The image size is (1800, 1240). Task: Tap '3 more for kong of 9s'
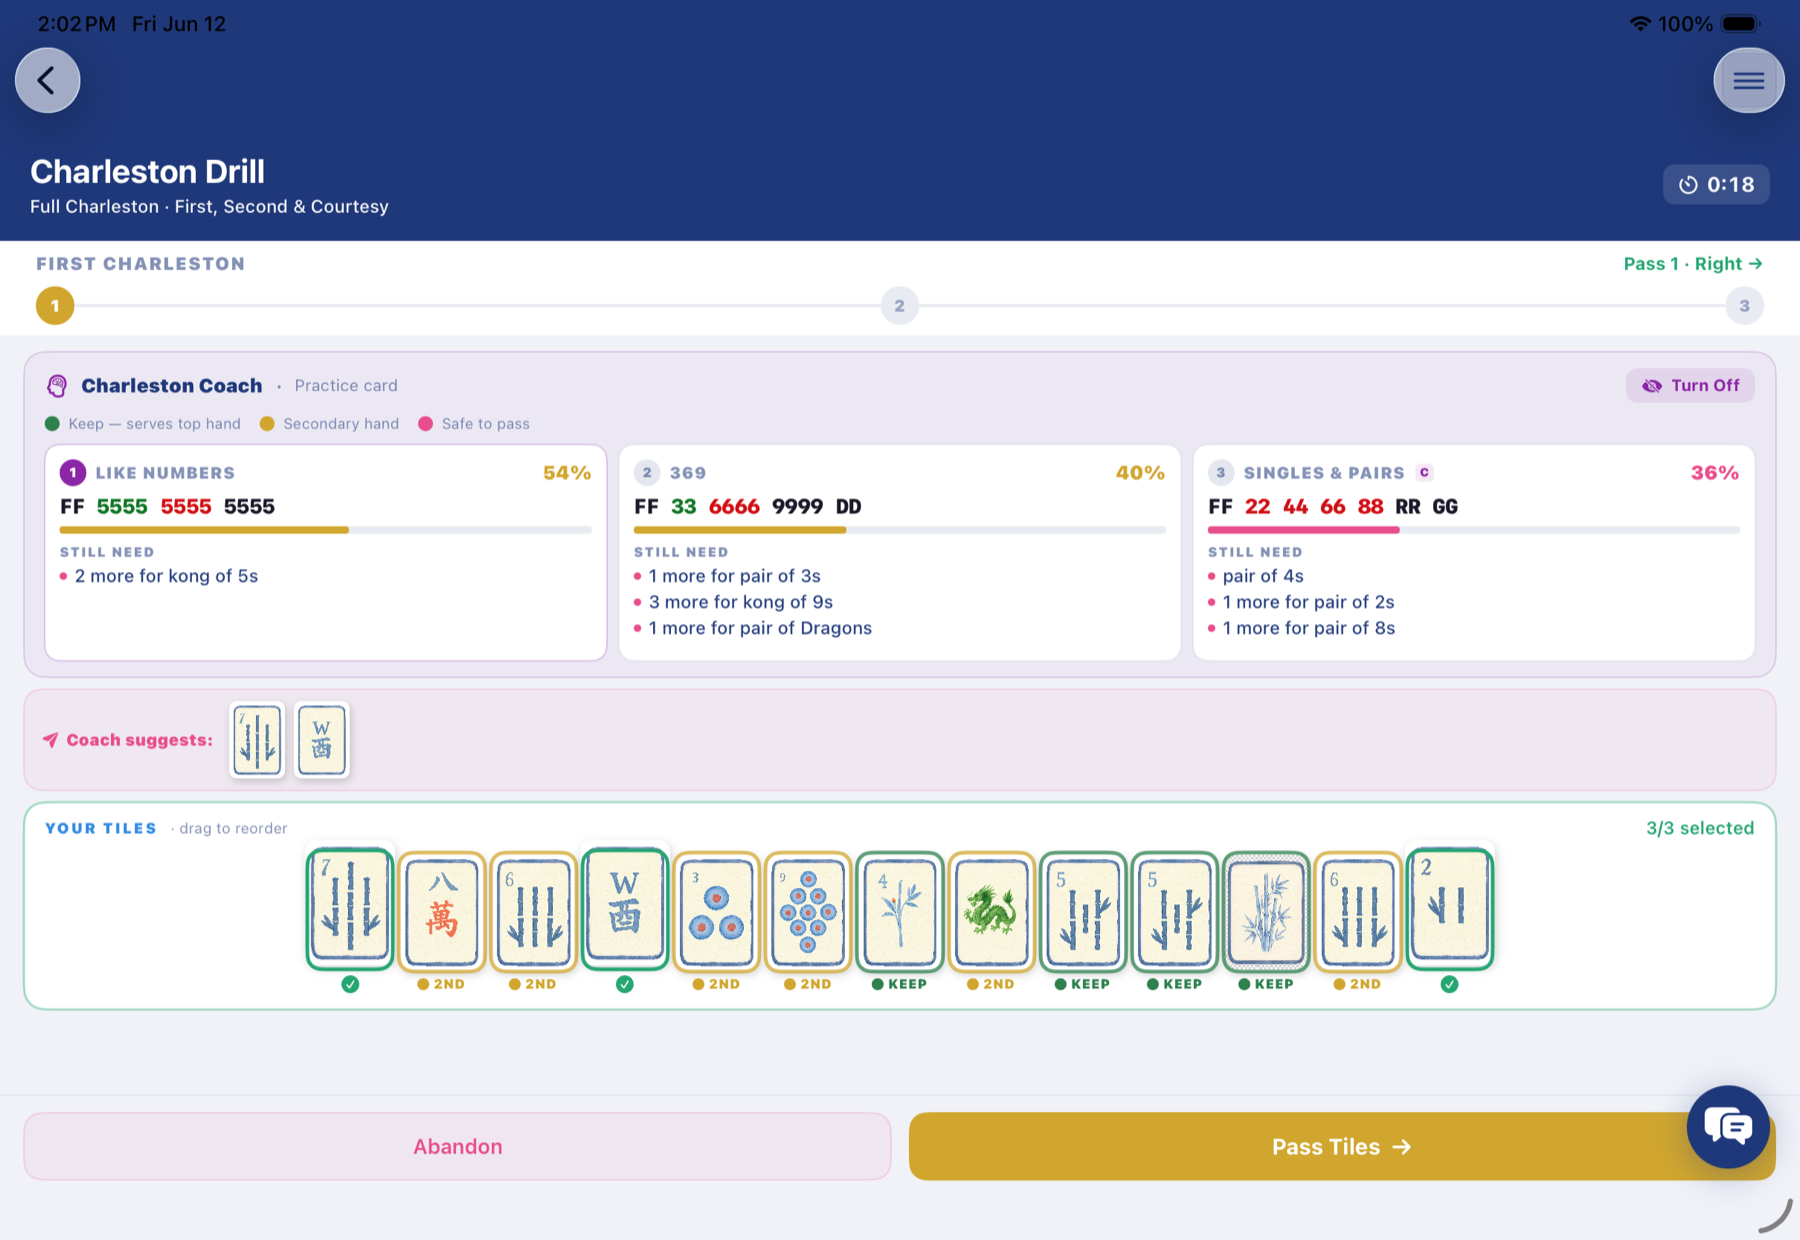(x=741, y=602)
